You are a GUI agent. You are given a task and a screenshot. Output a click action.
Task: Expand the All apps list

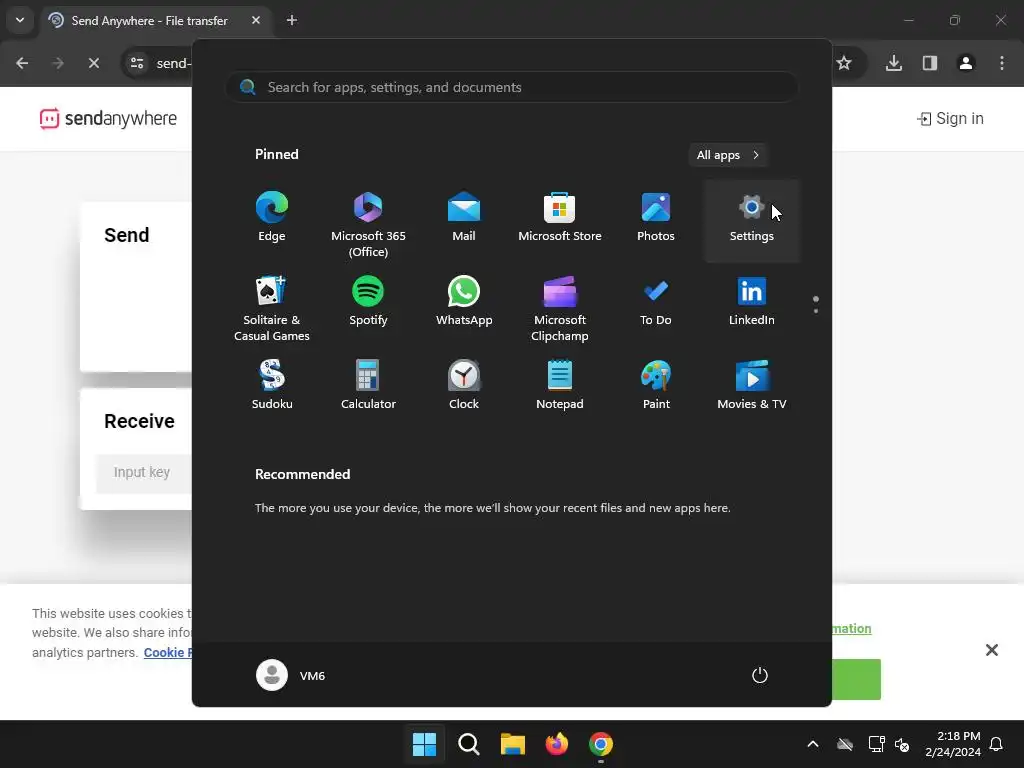click(728, 155)
